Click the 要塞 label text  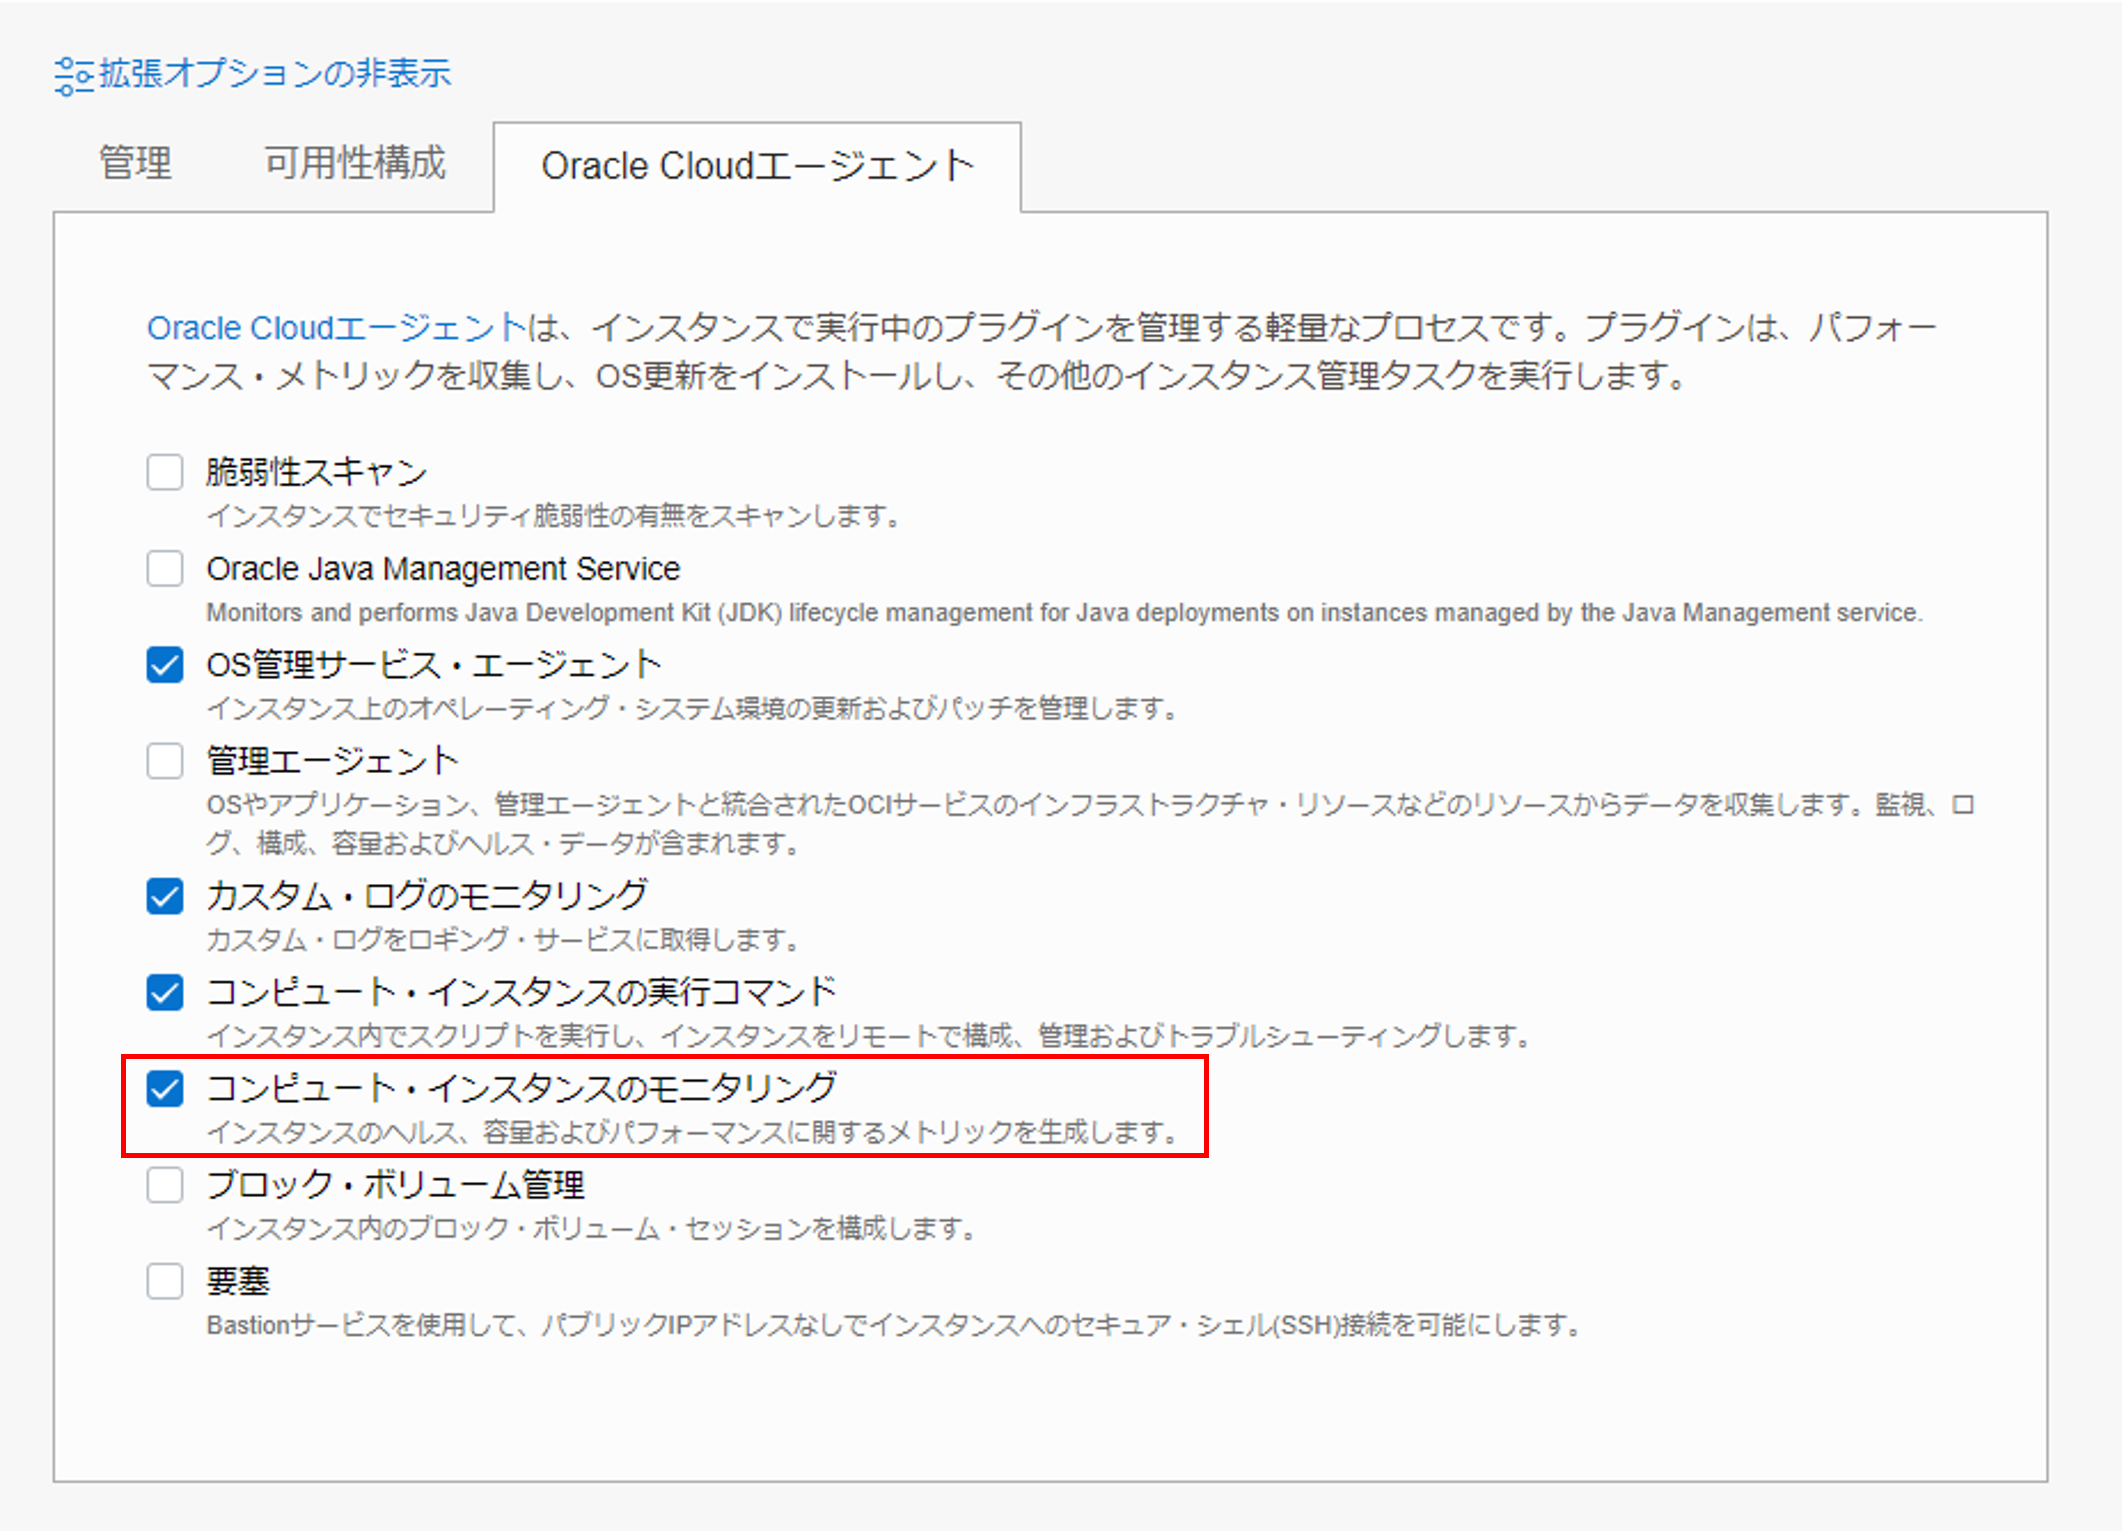pos(239,1280)
